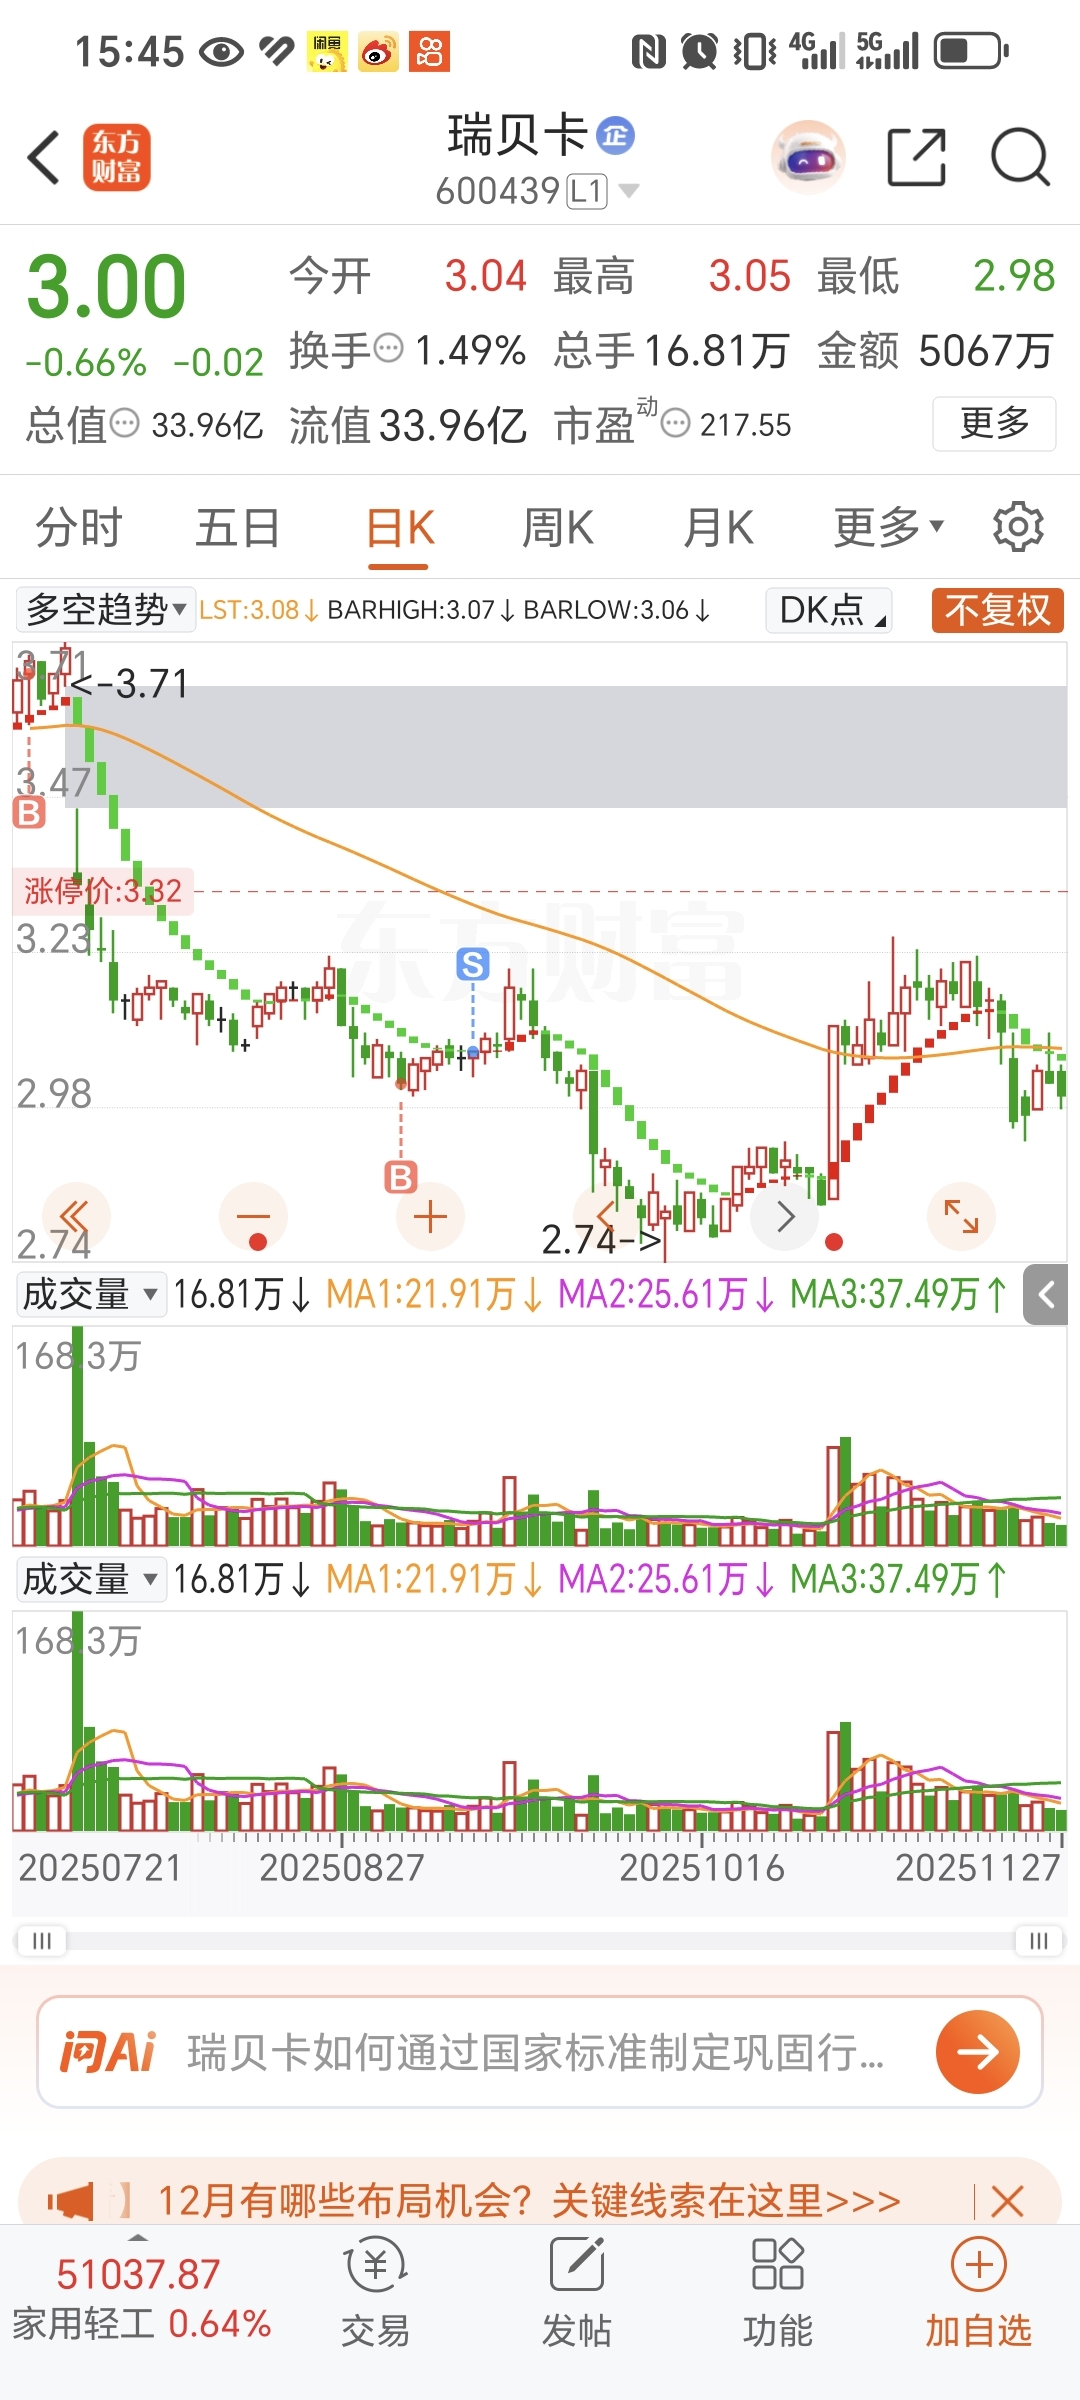The height and width of the screenshot is (2400, 1080).
Task: Open the DK点 selector
Action: tap(829, 609)
